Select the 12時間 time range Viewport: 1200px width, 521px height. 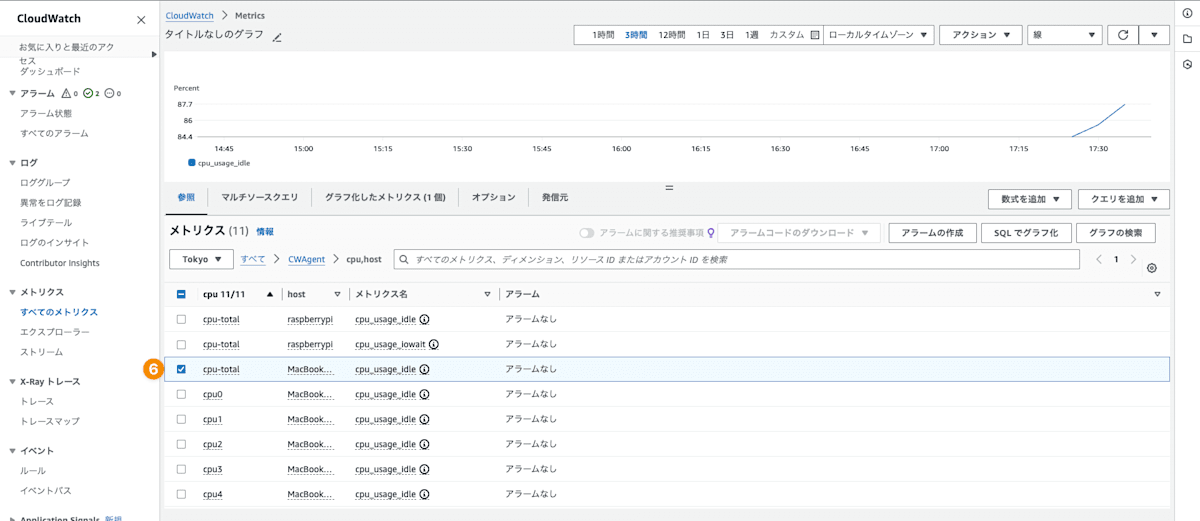pos(672,35)
